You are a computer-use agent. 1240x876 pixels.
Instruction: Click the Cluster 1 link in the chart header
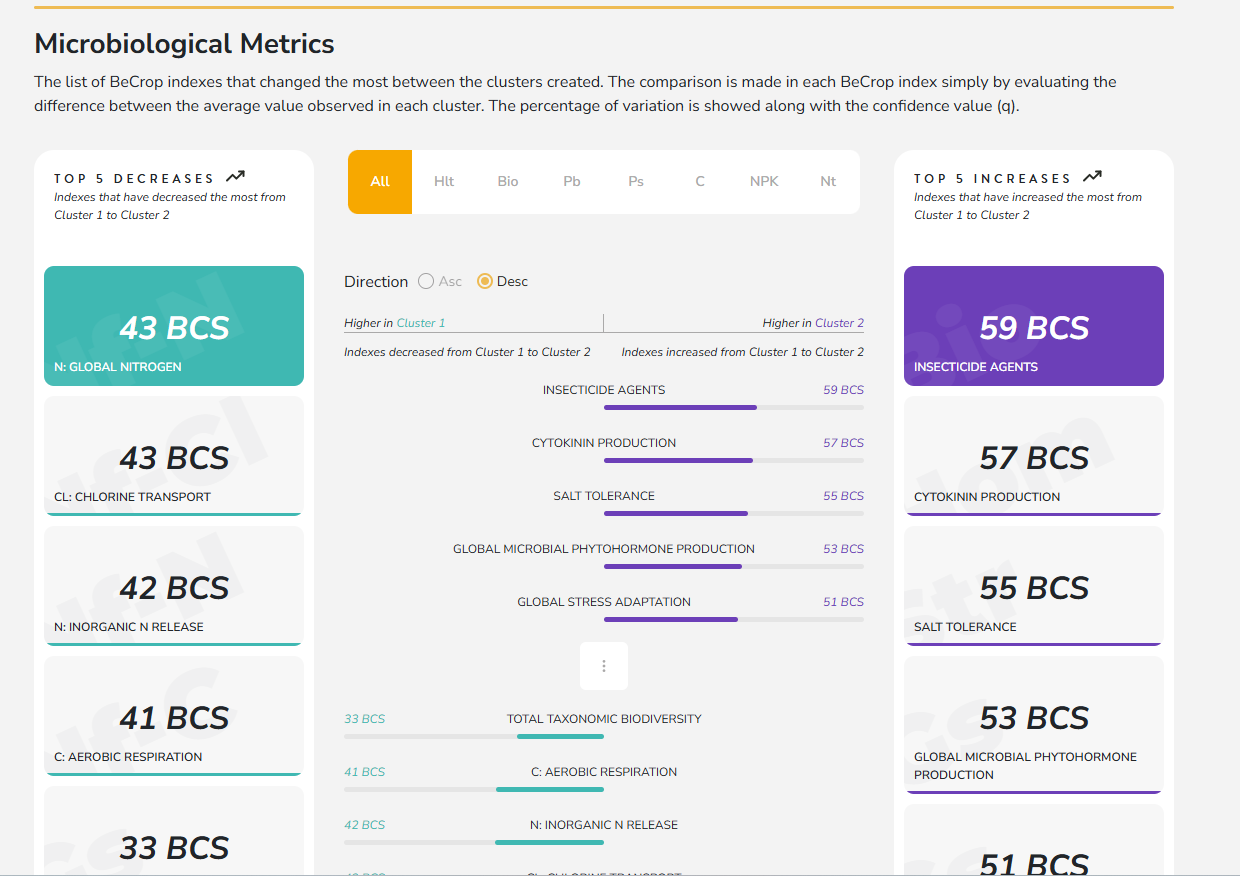421,323
